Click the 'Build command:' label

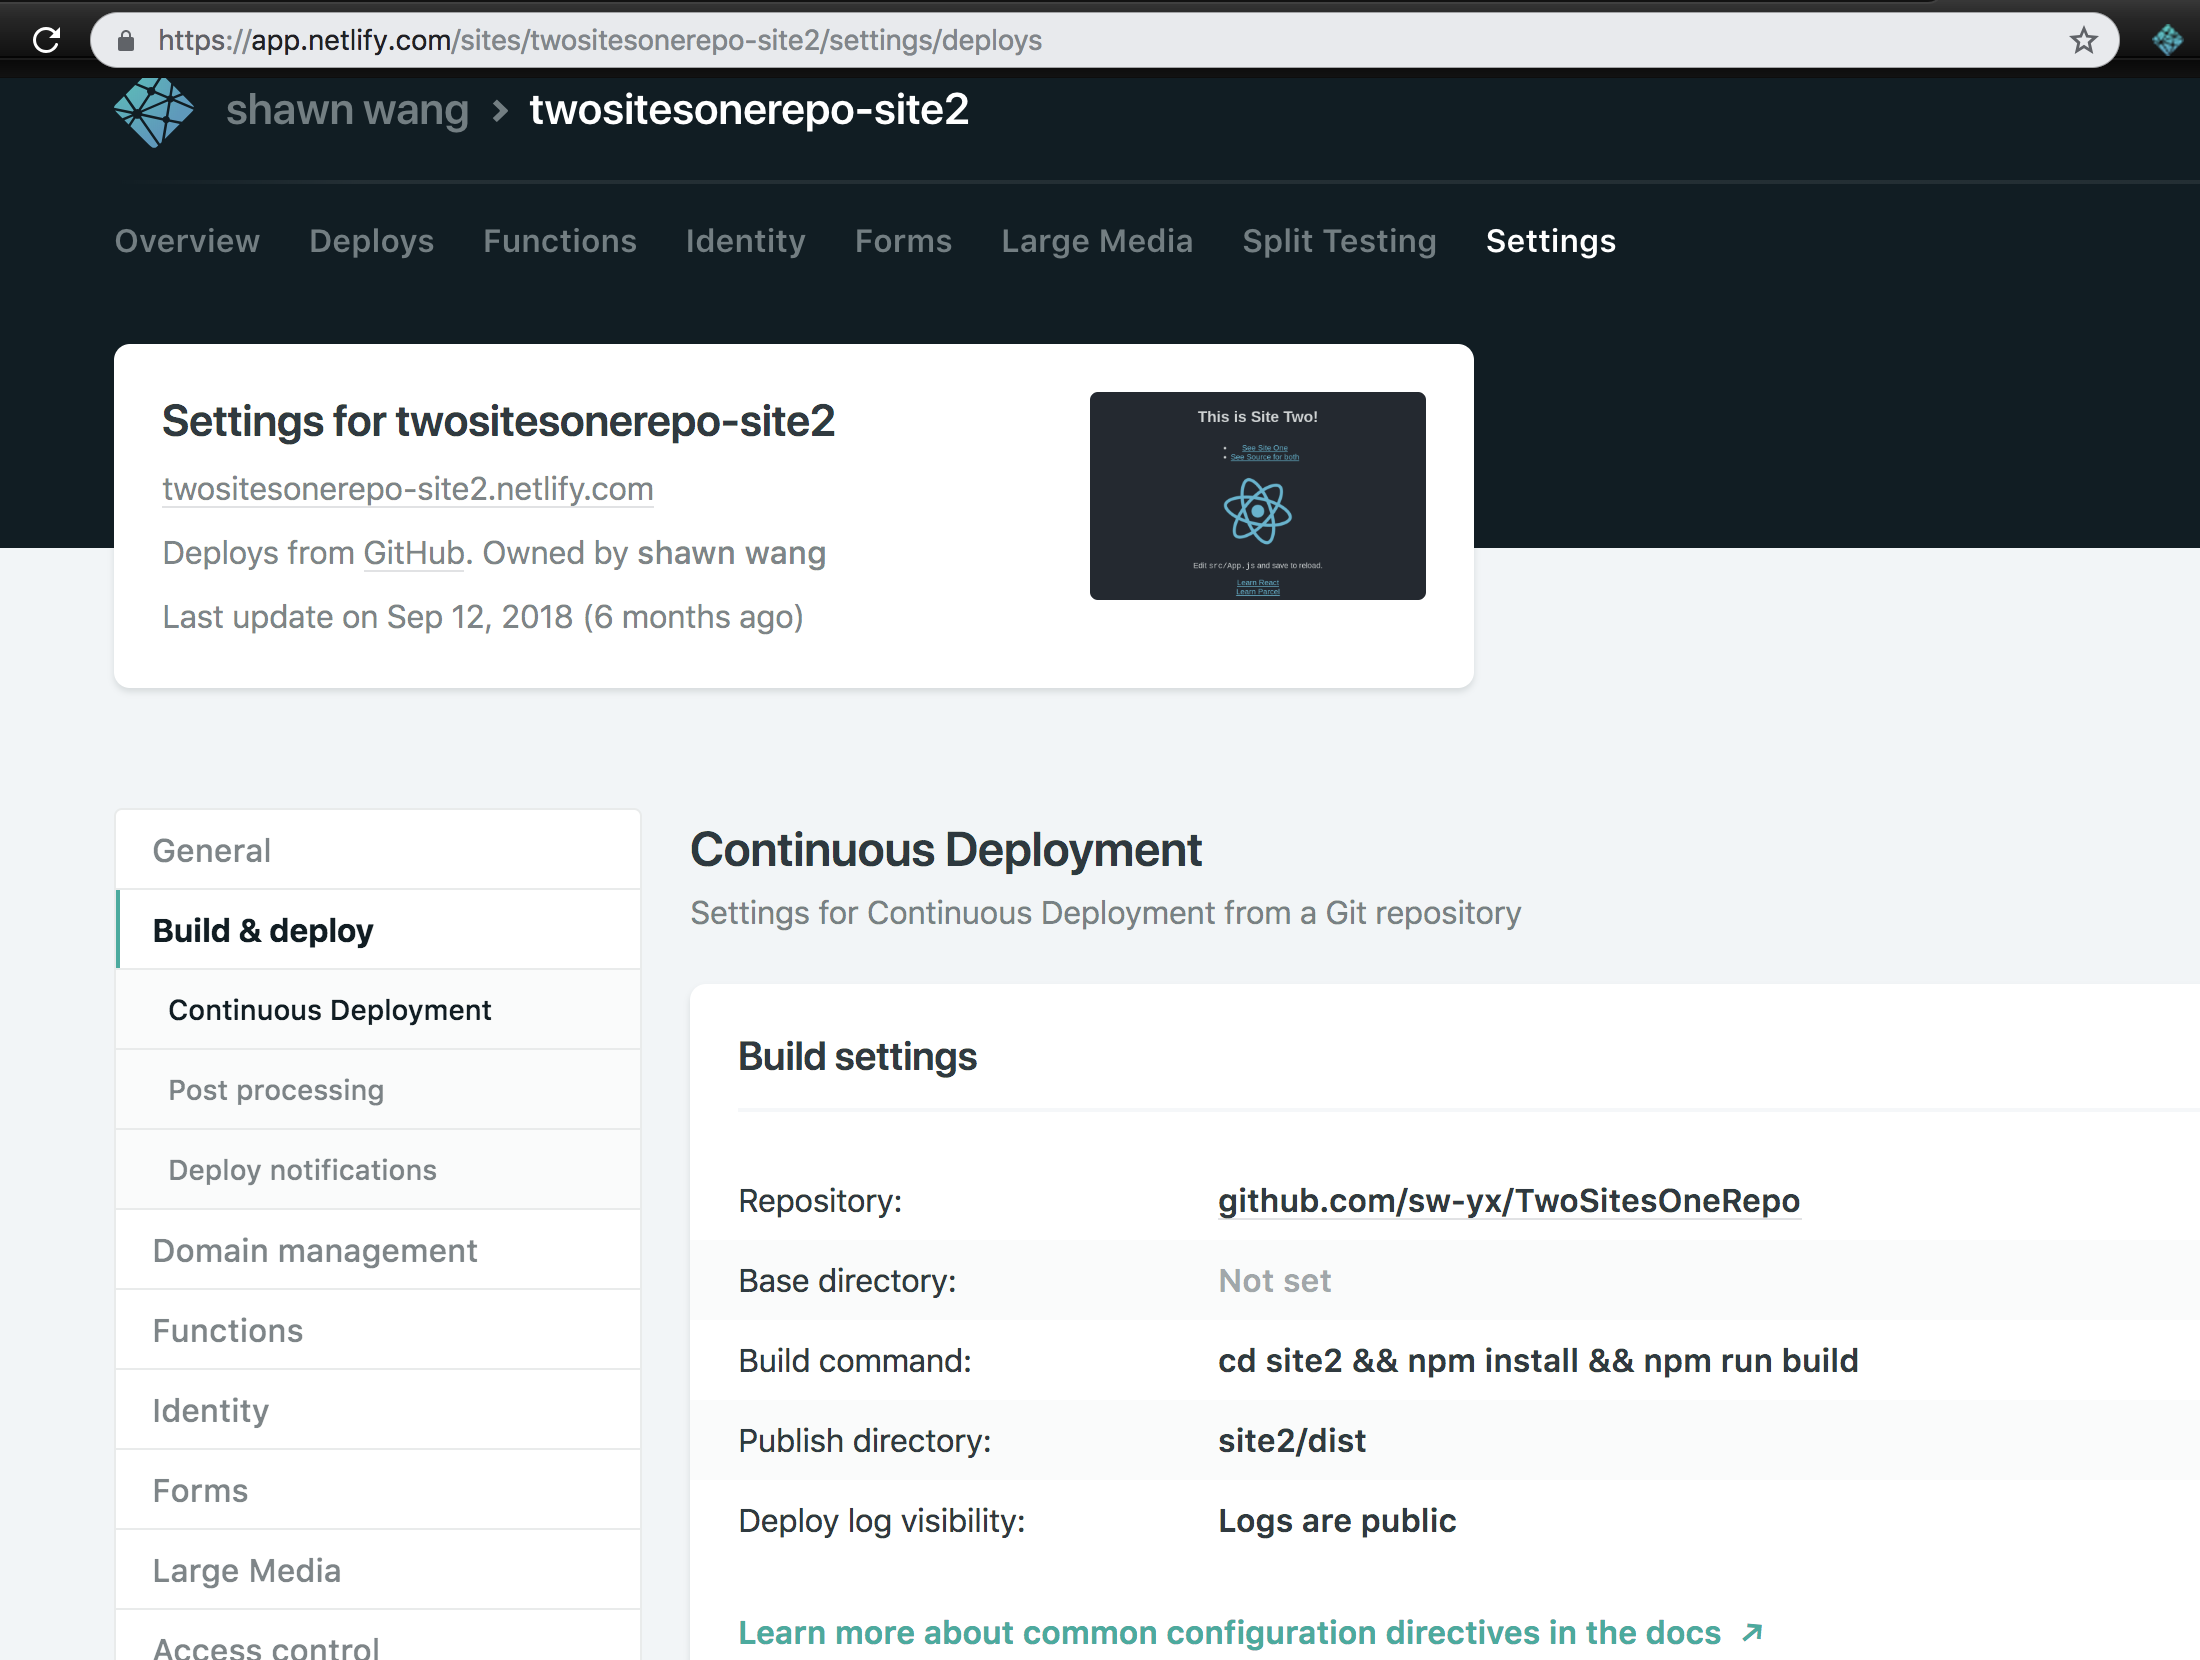pos(855,1361)
